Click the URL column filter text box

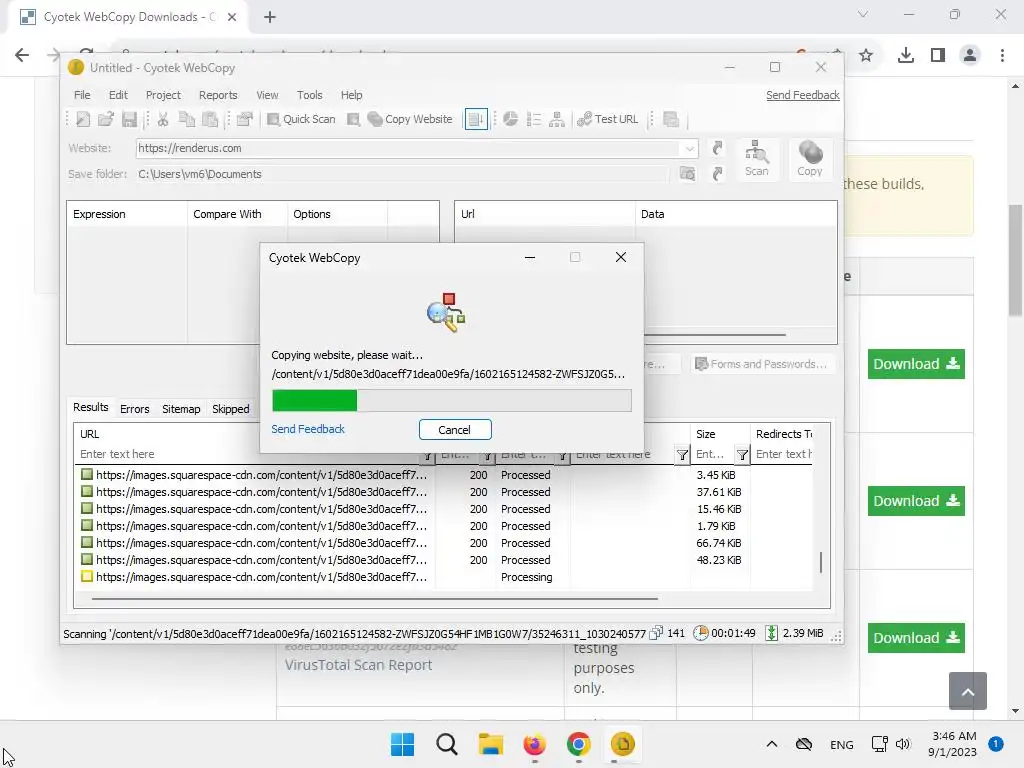[248, 454]
